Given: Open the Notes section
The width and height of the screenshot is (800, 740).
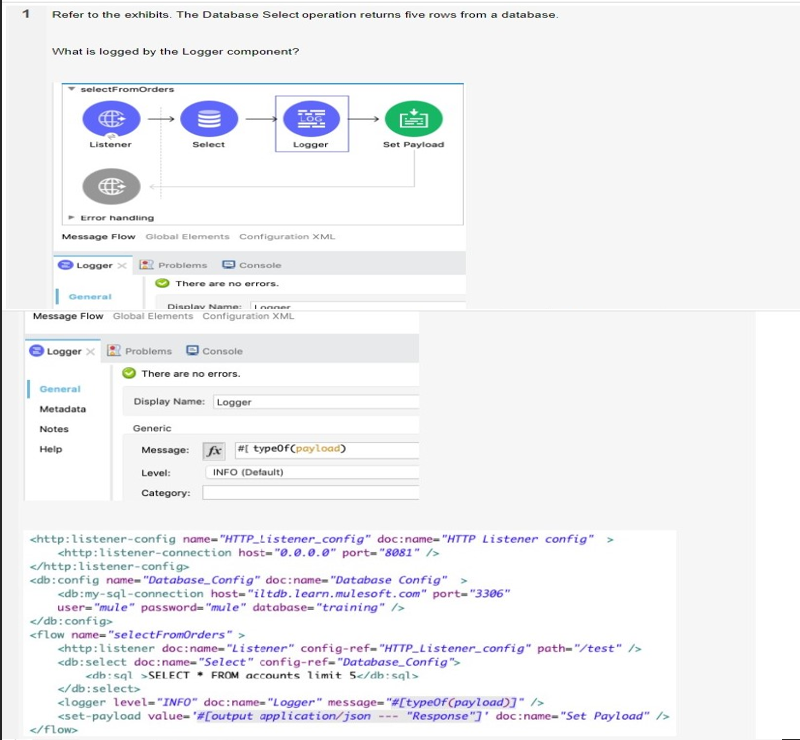Looking at the screenshot, I should [x=54, y=429].
